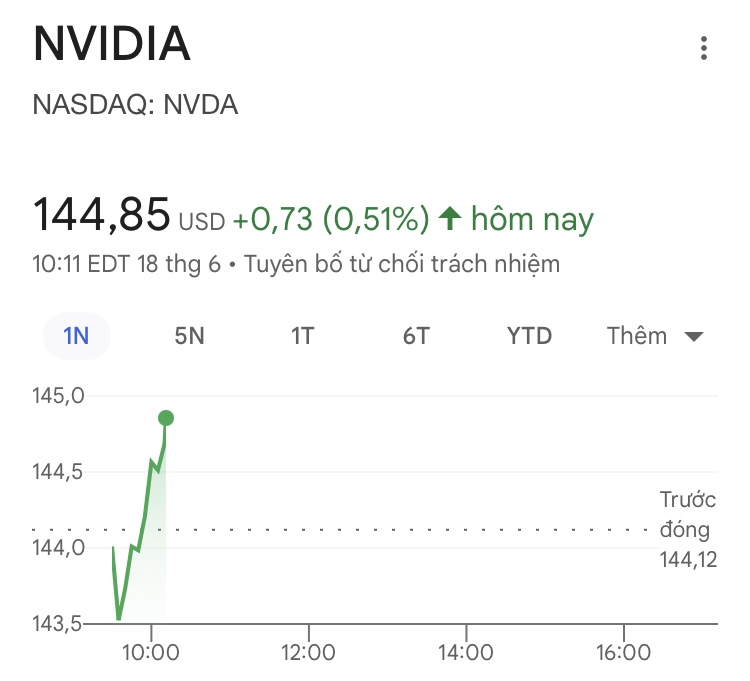Select the 1N time range tab
The height and width of the screenshot is (681, 750).
(x=76, y=336)
